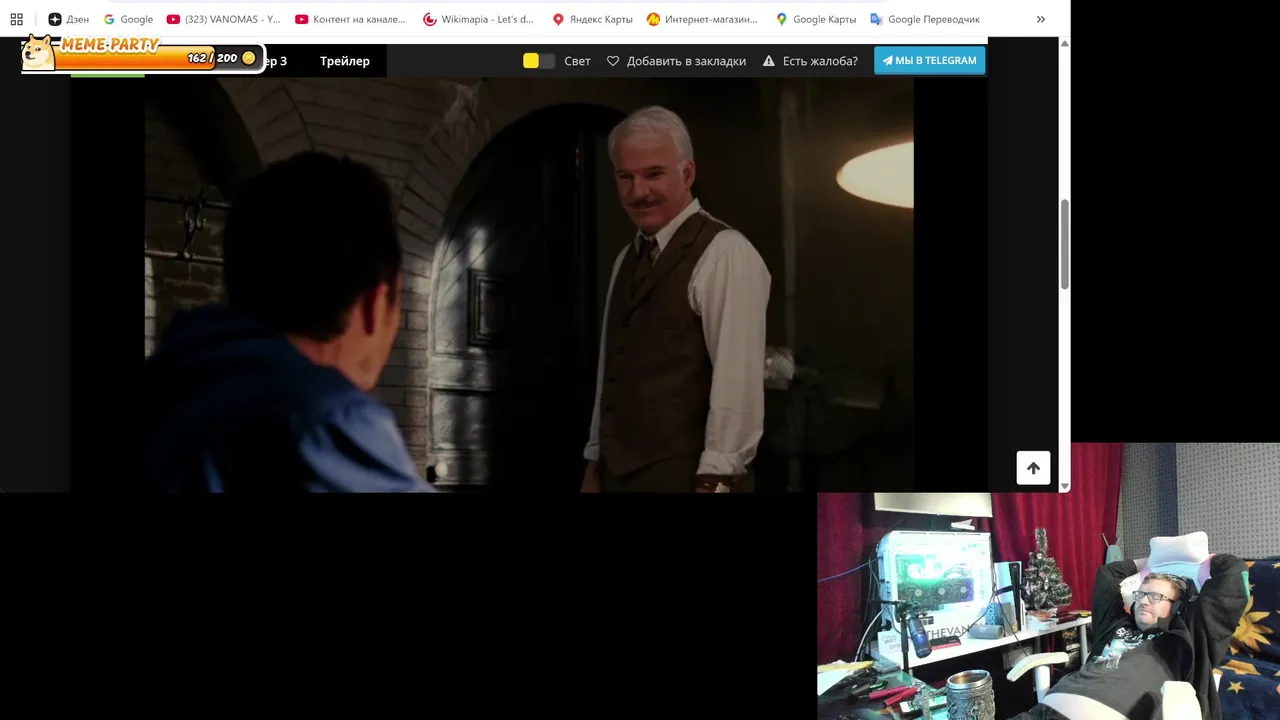Image resolution: width=1280 pixels, height=720 pixels.
Task: Click the page vertical scrollbar thumb
Action: [1064, 245]
